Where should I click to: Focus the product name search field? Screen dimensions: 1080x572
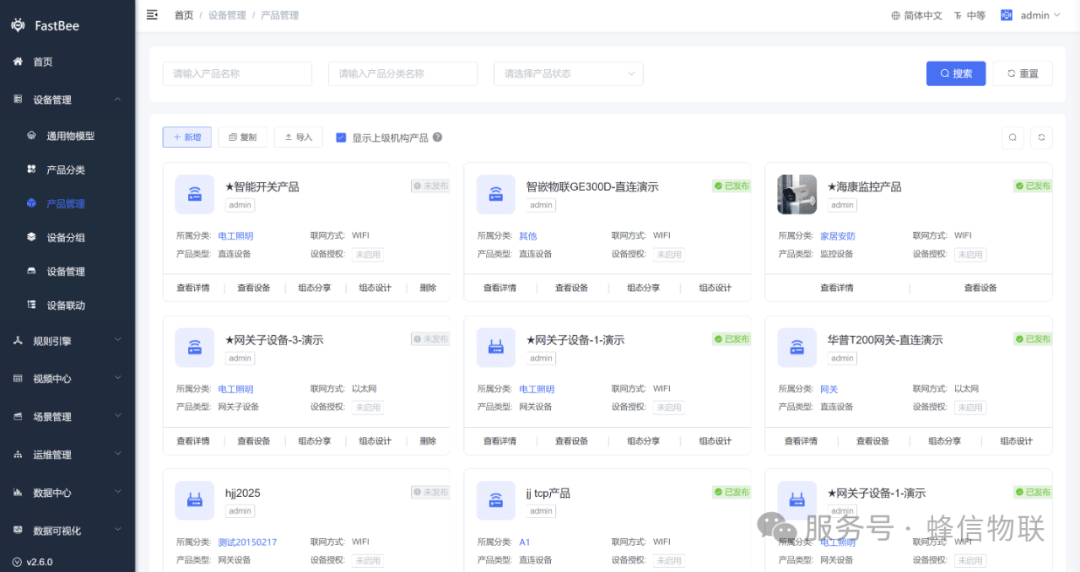coord(237,74)
